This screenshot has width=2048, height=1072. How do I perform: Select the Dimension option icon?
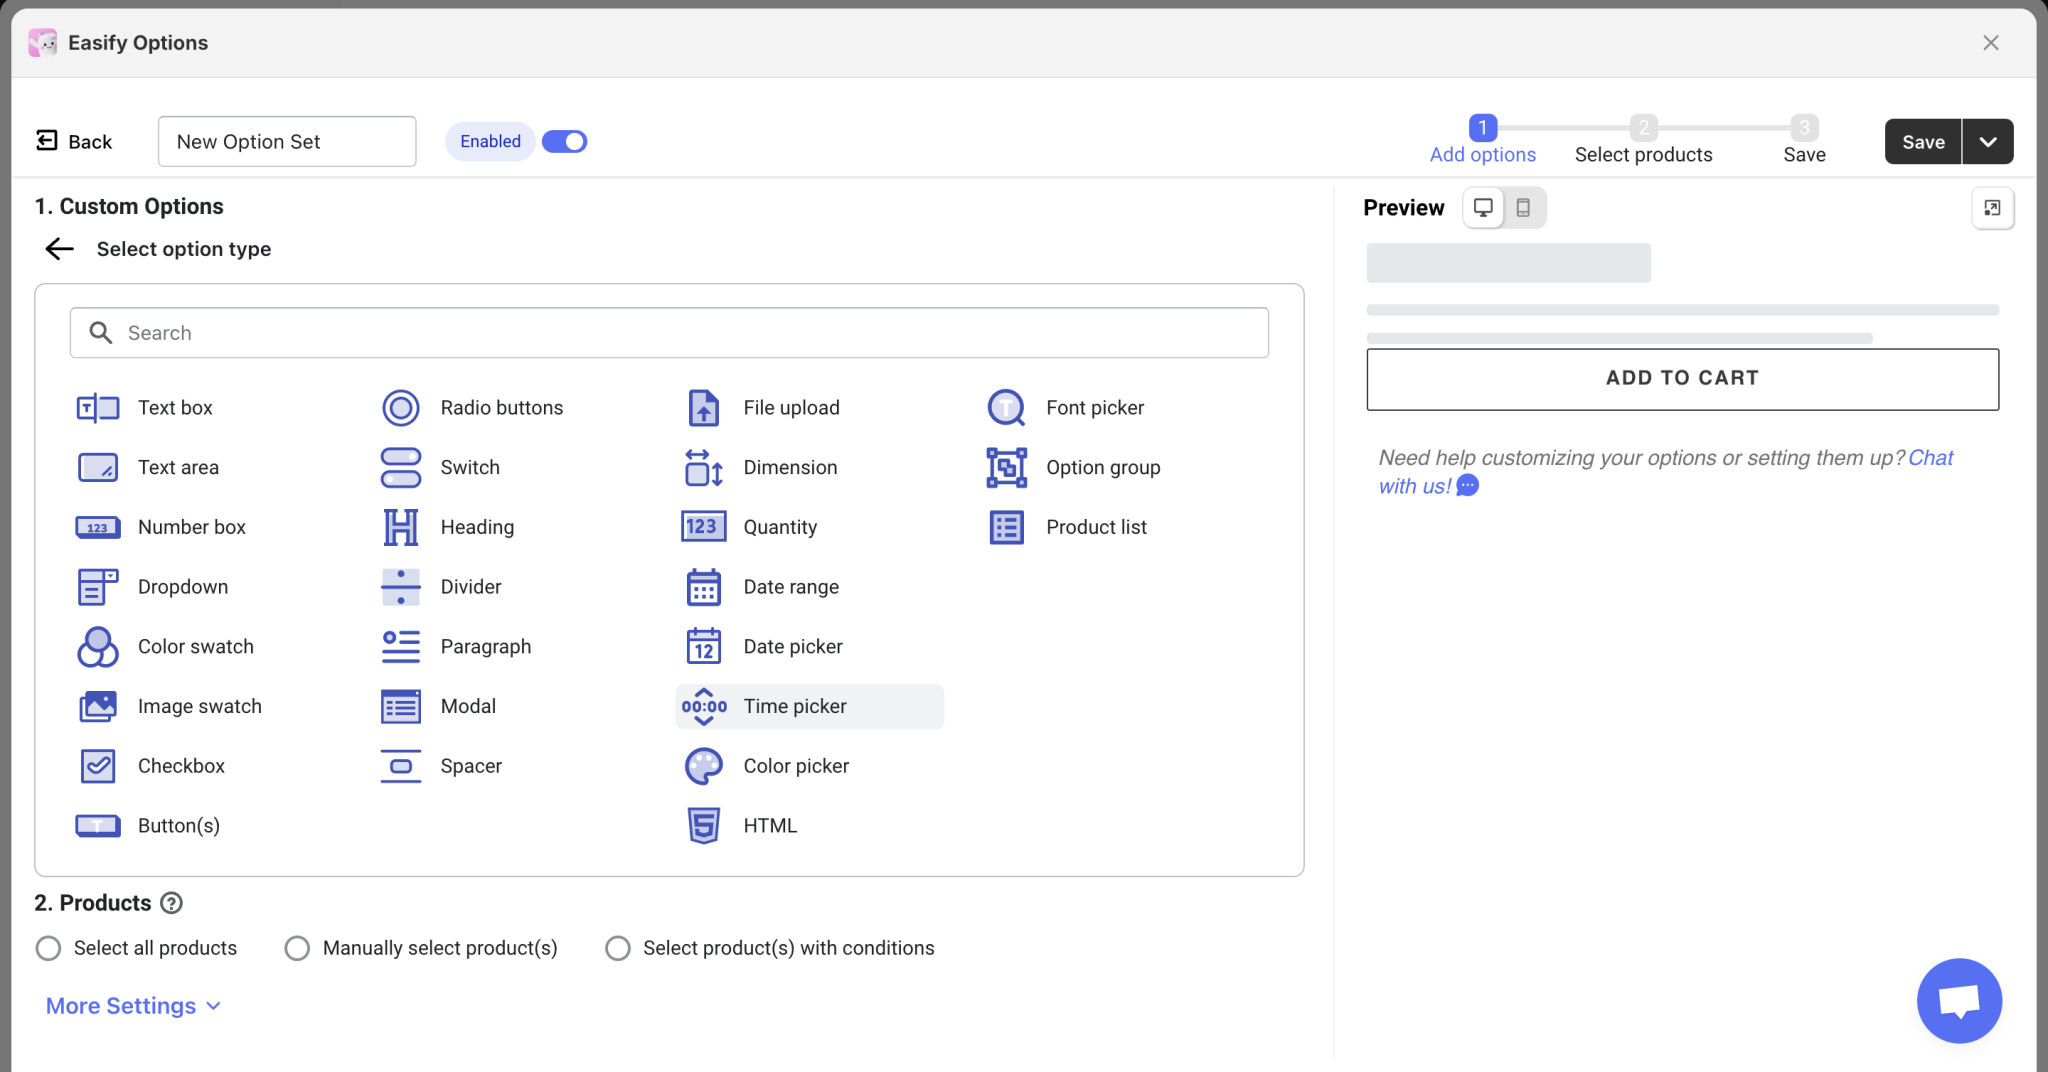tap(704, 467)
